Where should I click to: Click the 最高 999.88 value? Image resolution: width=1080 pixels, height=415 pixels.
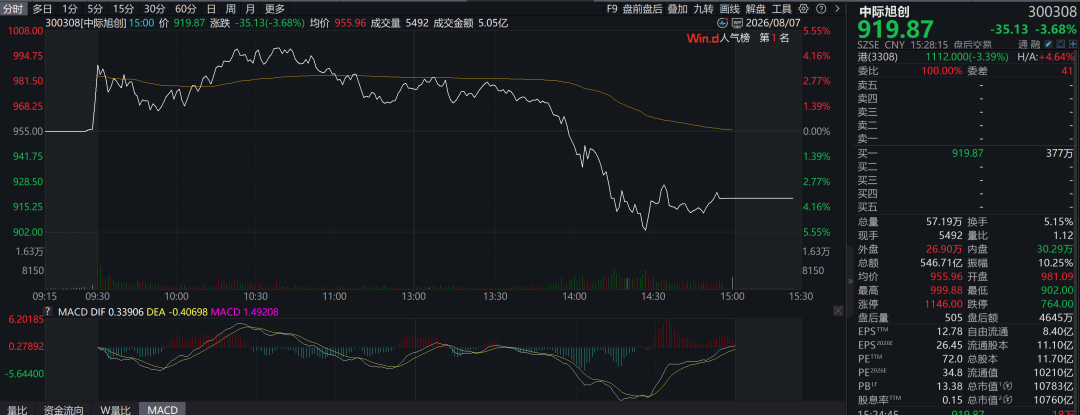946,290
